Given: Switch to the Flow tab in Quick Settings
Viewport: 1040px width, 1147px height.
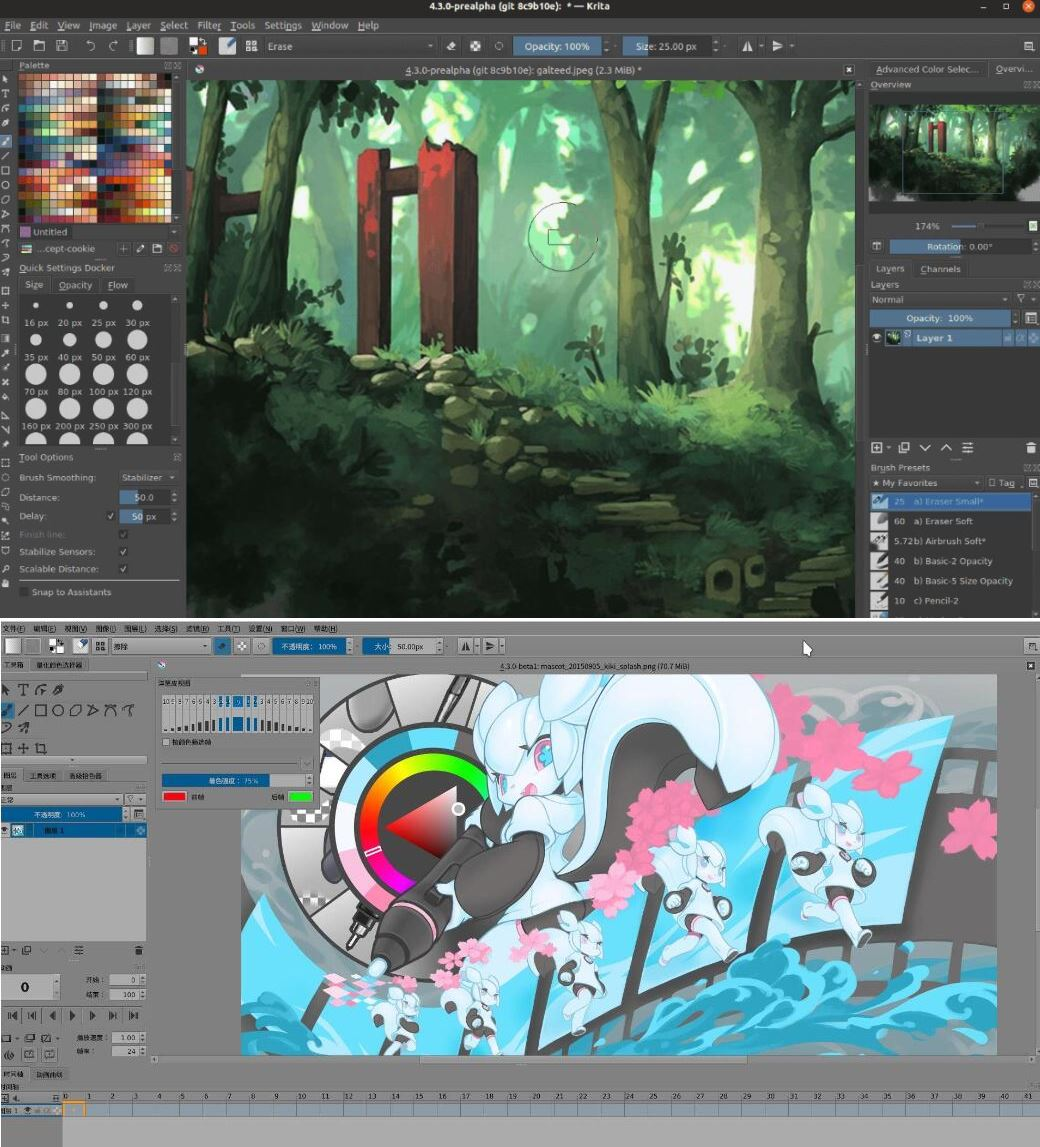Looking at the screenshot, I should click(118, 285).
